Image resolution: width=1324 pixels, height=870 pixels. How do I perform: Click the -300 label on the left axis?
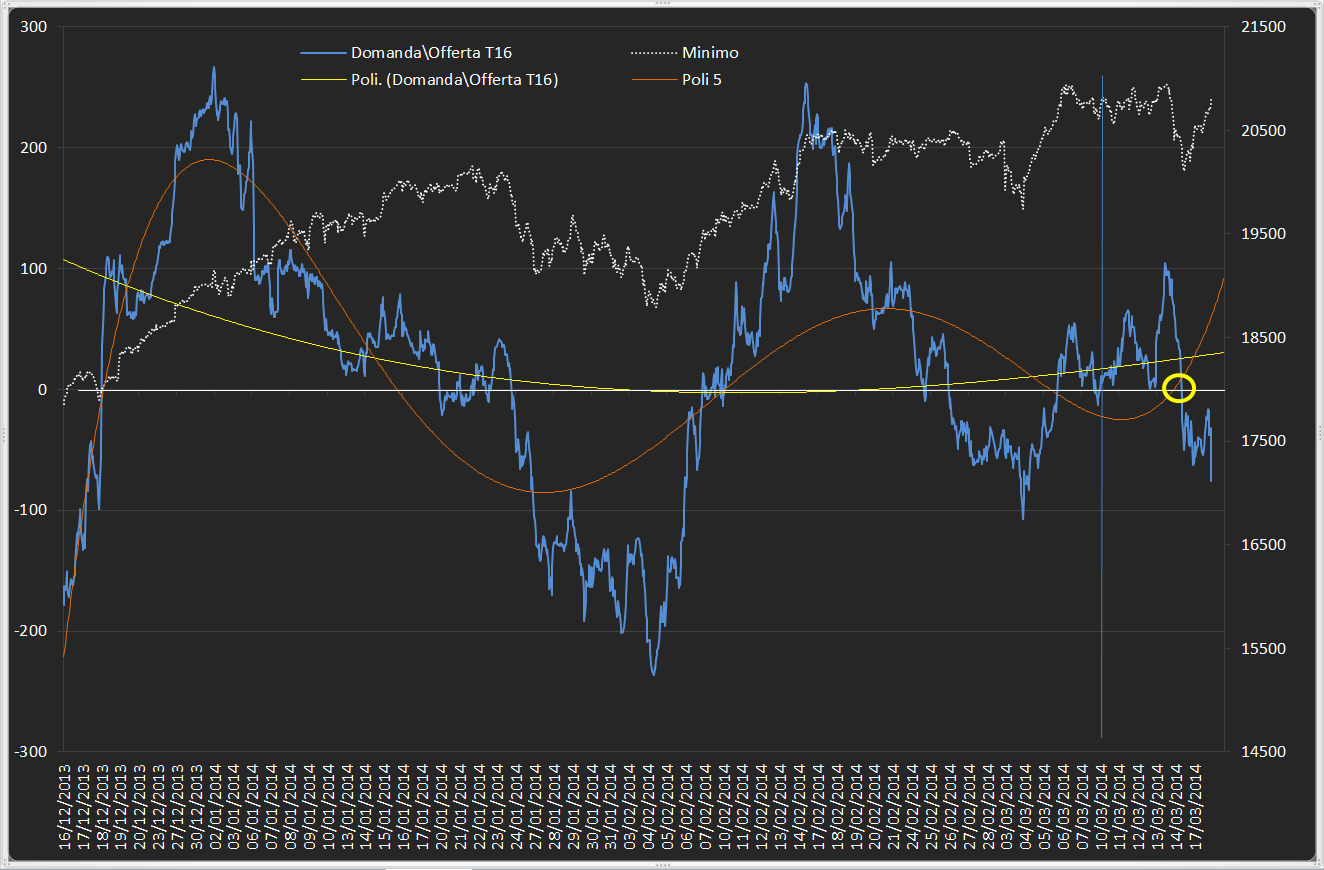pos(32,752)
